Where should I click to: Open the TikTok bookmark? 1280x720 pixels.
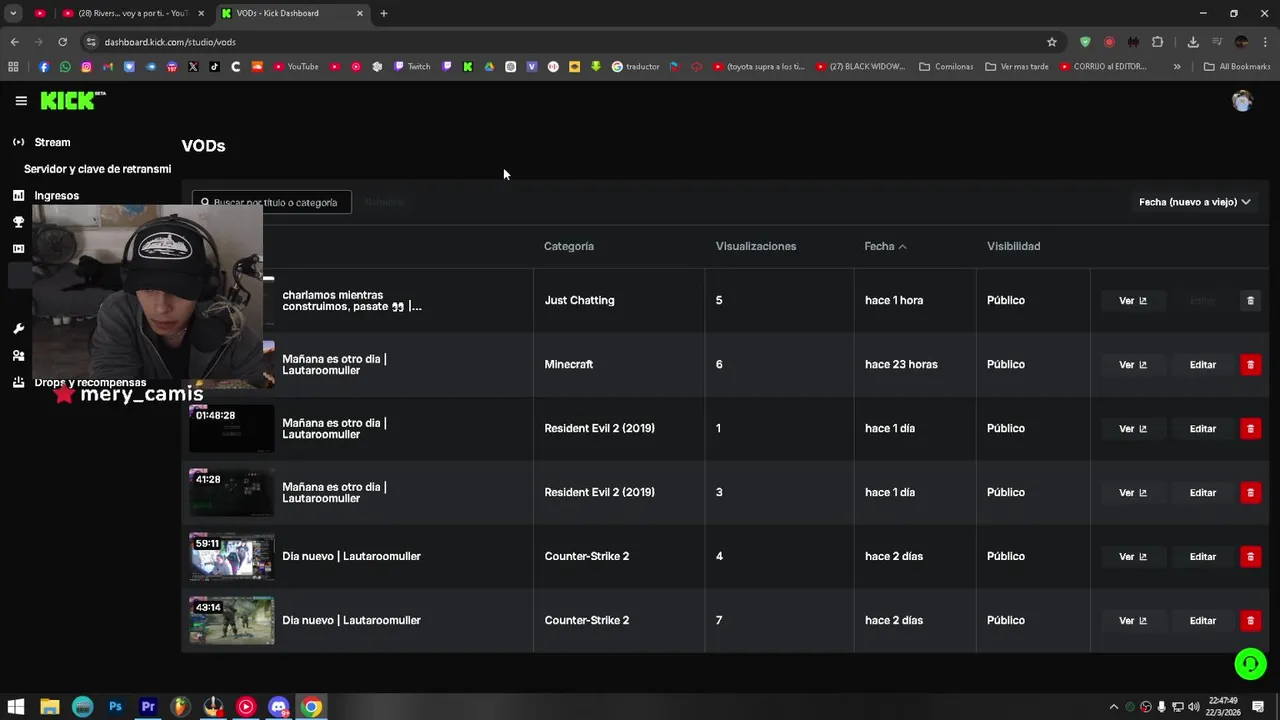click(x=214, y=67)
